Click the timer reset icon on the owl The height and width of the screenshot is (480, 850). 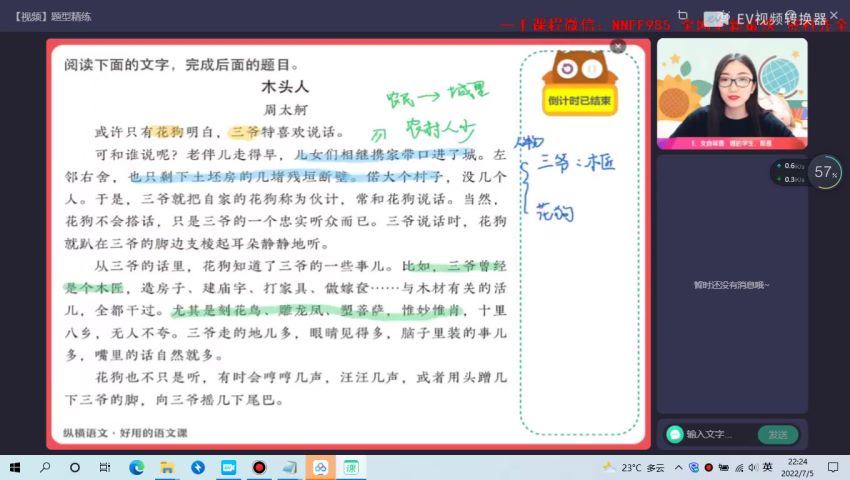coord(567,68)
